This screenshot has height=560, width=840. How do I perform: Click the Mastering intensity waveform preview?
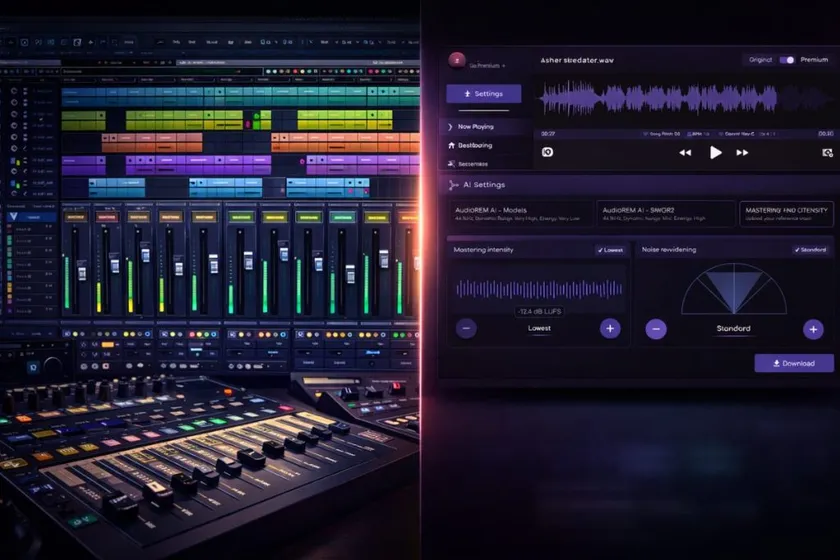[x=538, y=289]
